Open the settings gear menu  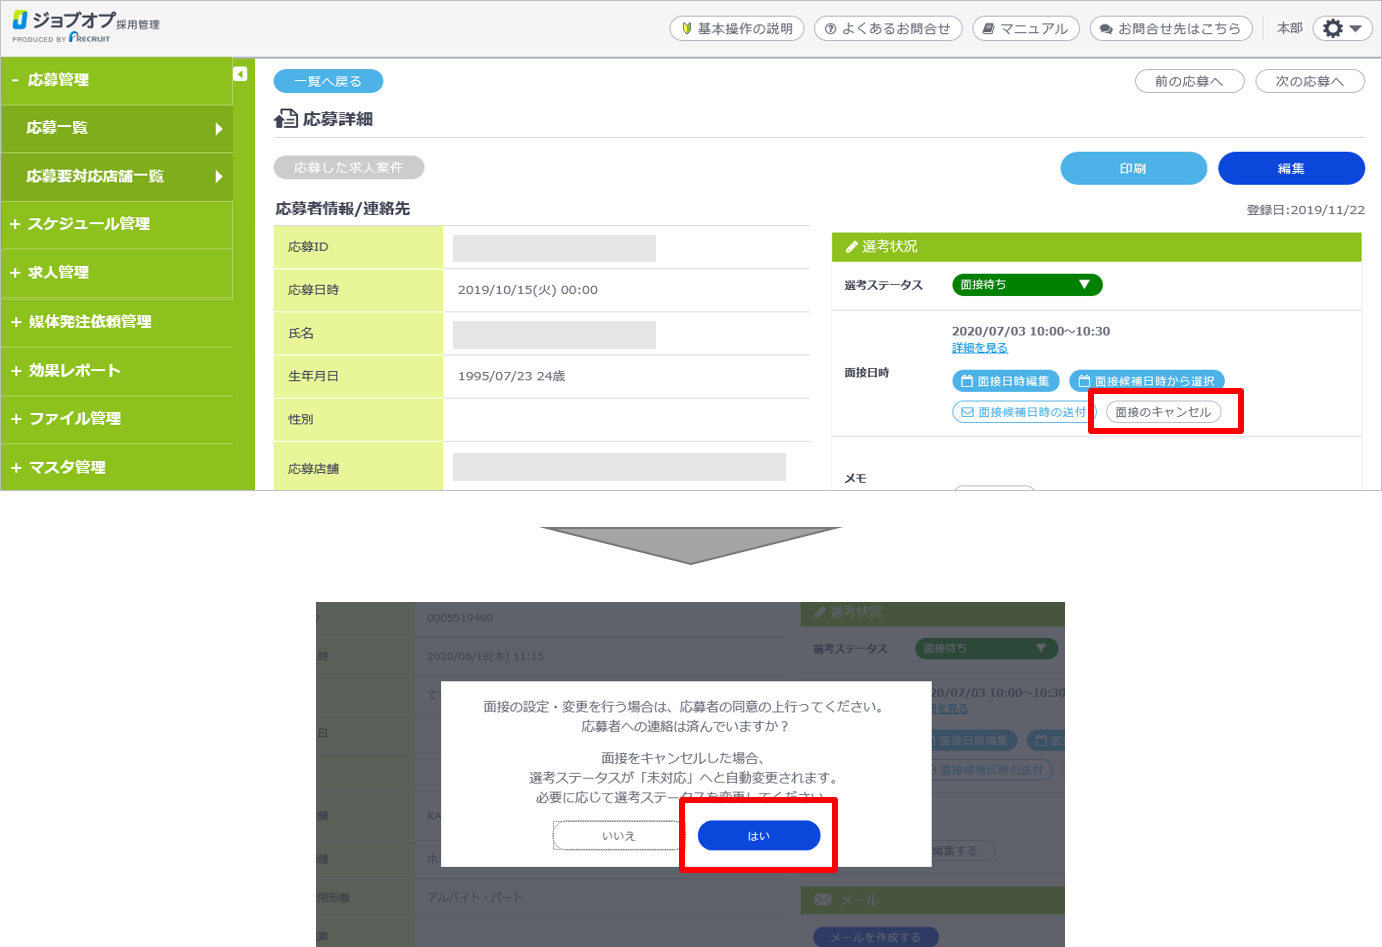coord(1342,29)
